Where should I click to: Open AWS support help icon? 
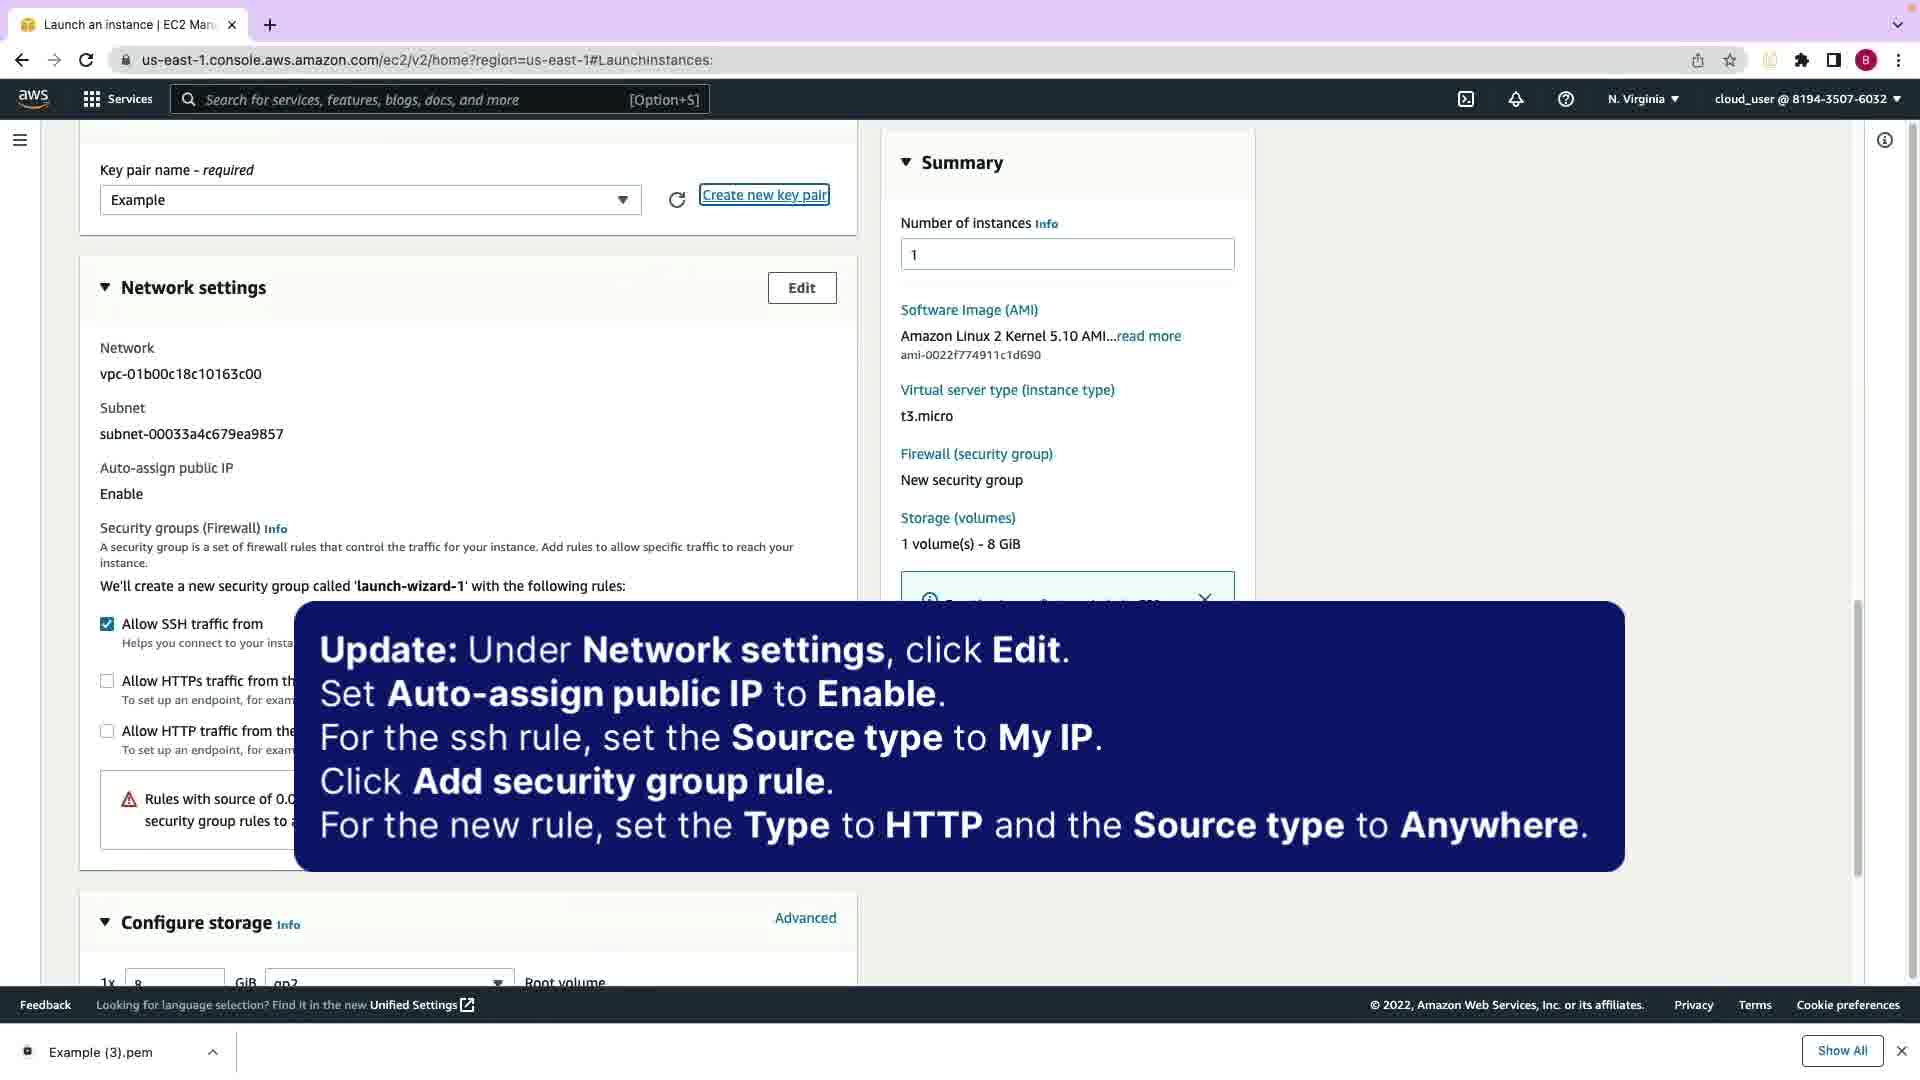click(1566, 99)
